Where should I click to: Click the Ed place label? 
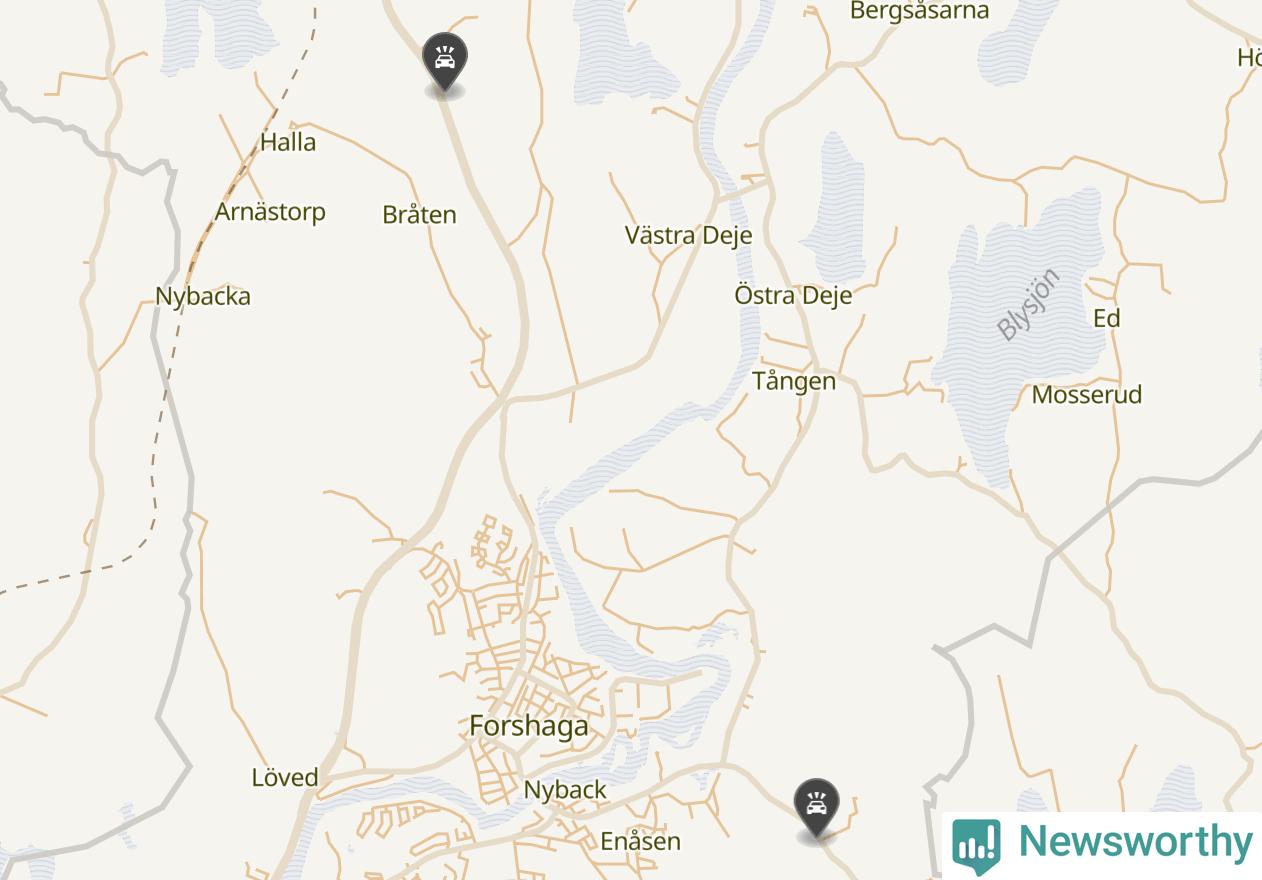[x=1106, y=318]
